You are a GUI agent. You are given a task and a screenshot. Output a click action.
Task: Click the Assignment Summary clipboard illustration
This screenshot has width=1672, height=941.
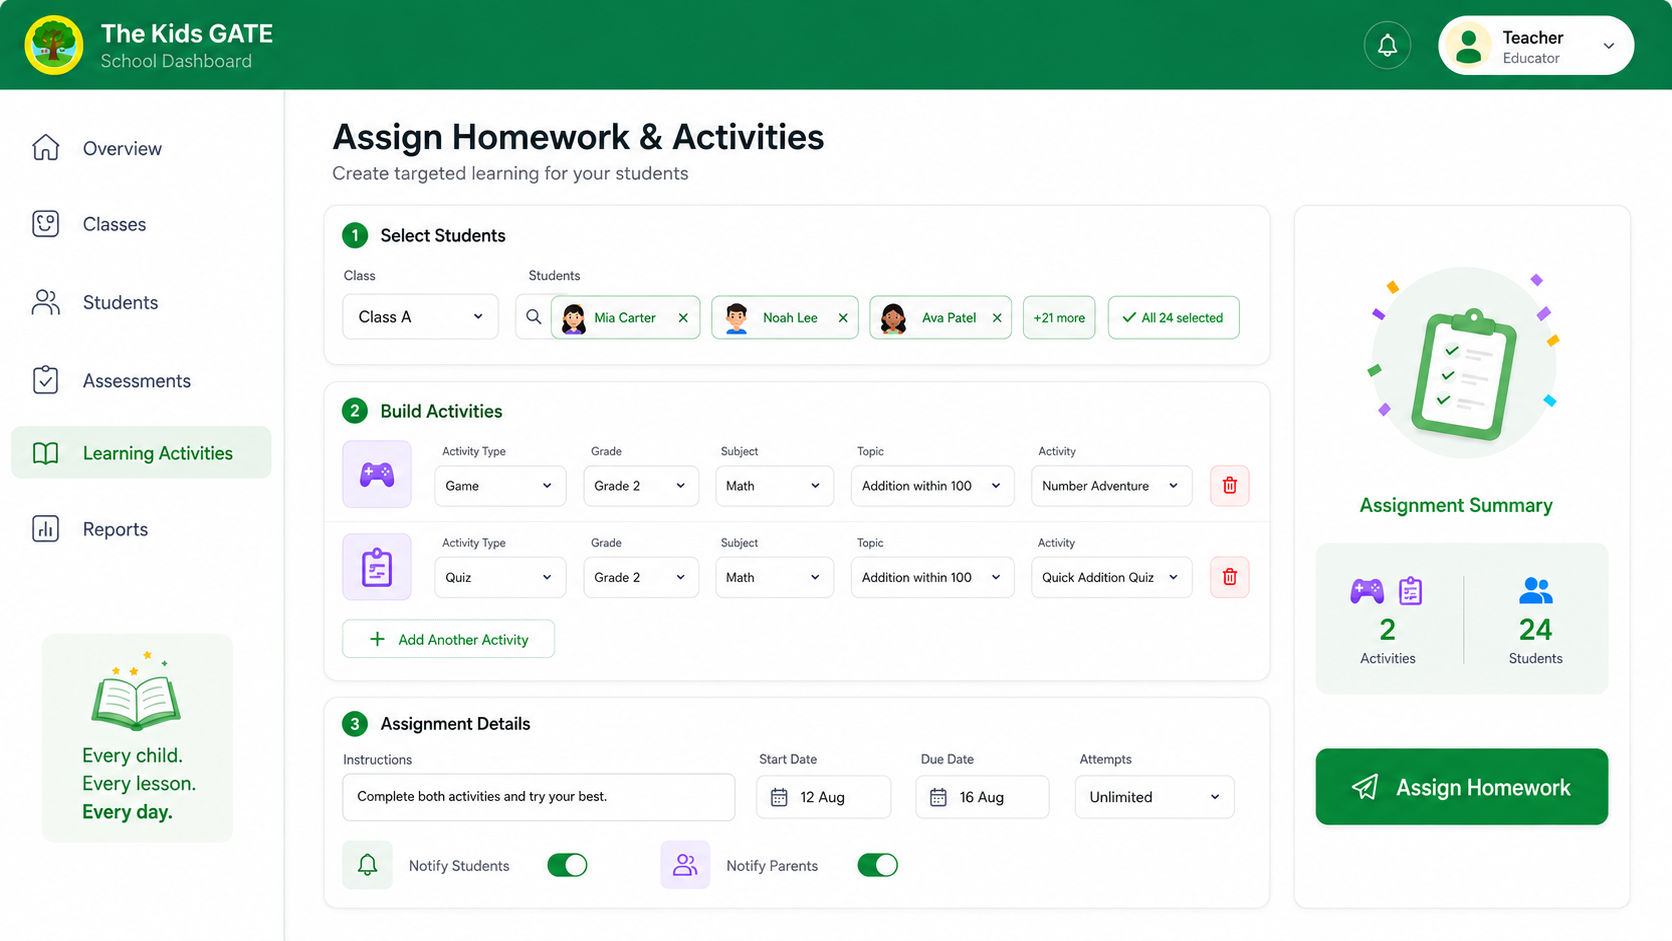(1463, 373)
